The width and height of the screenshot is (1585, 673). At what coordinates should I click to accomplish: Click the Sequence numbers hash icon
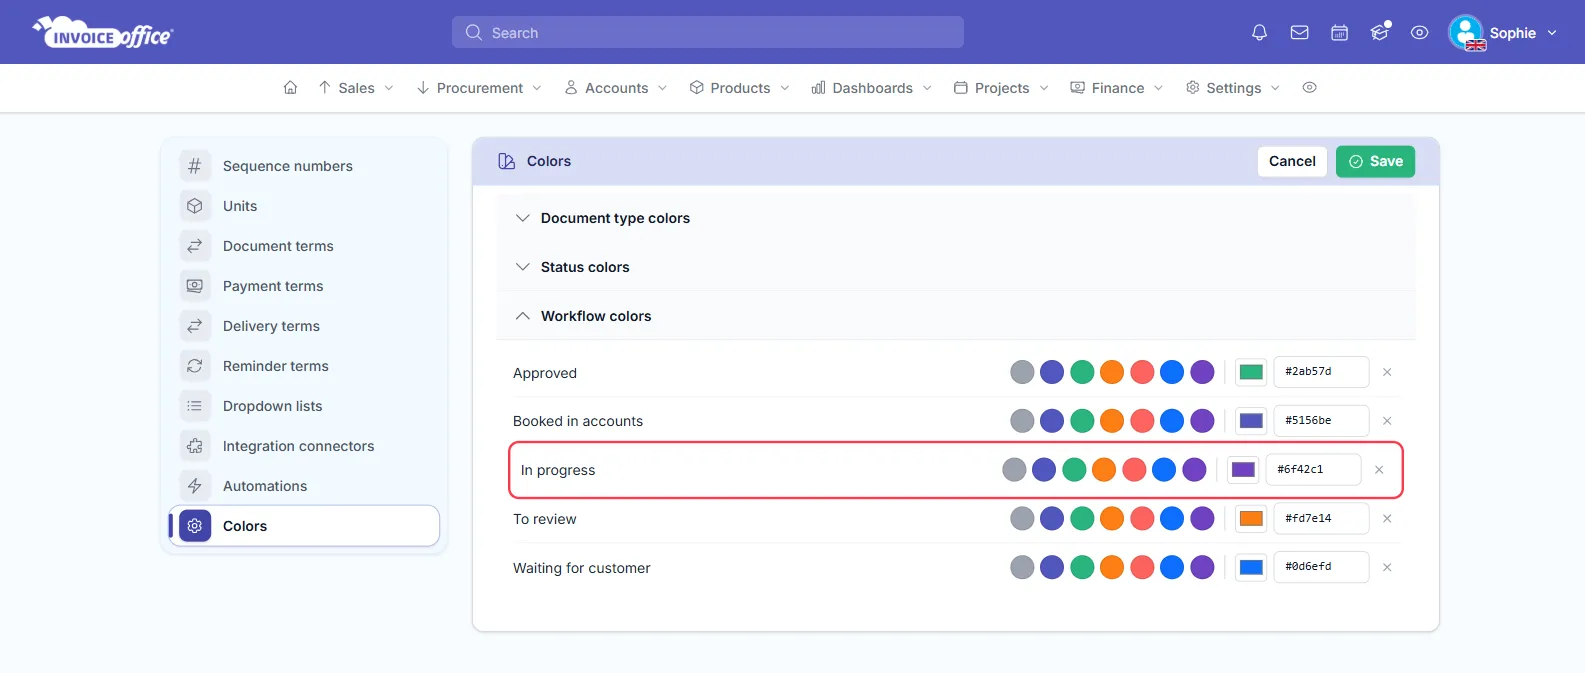(x=195, y=166)
